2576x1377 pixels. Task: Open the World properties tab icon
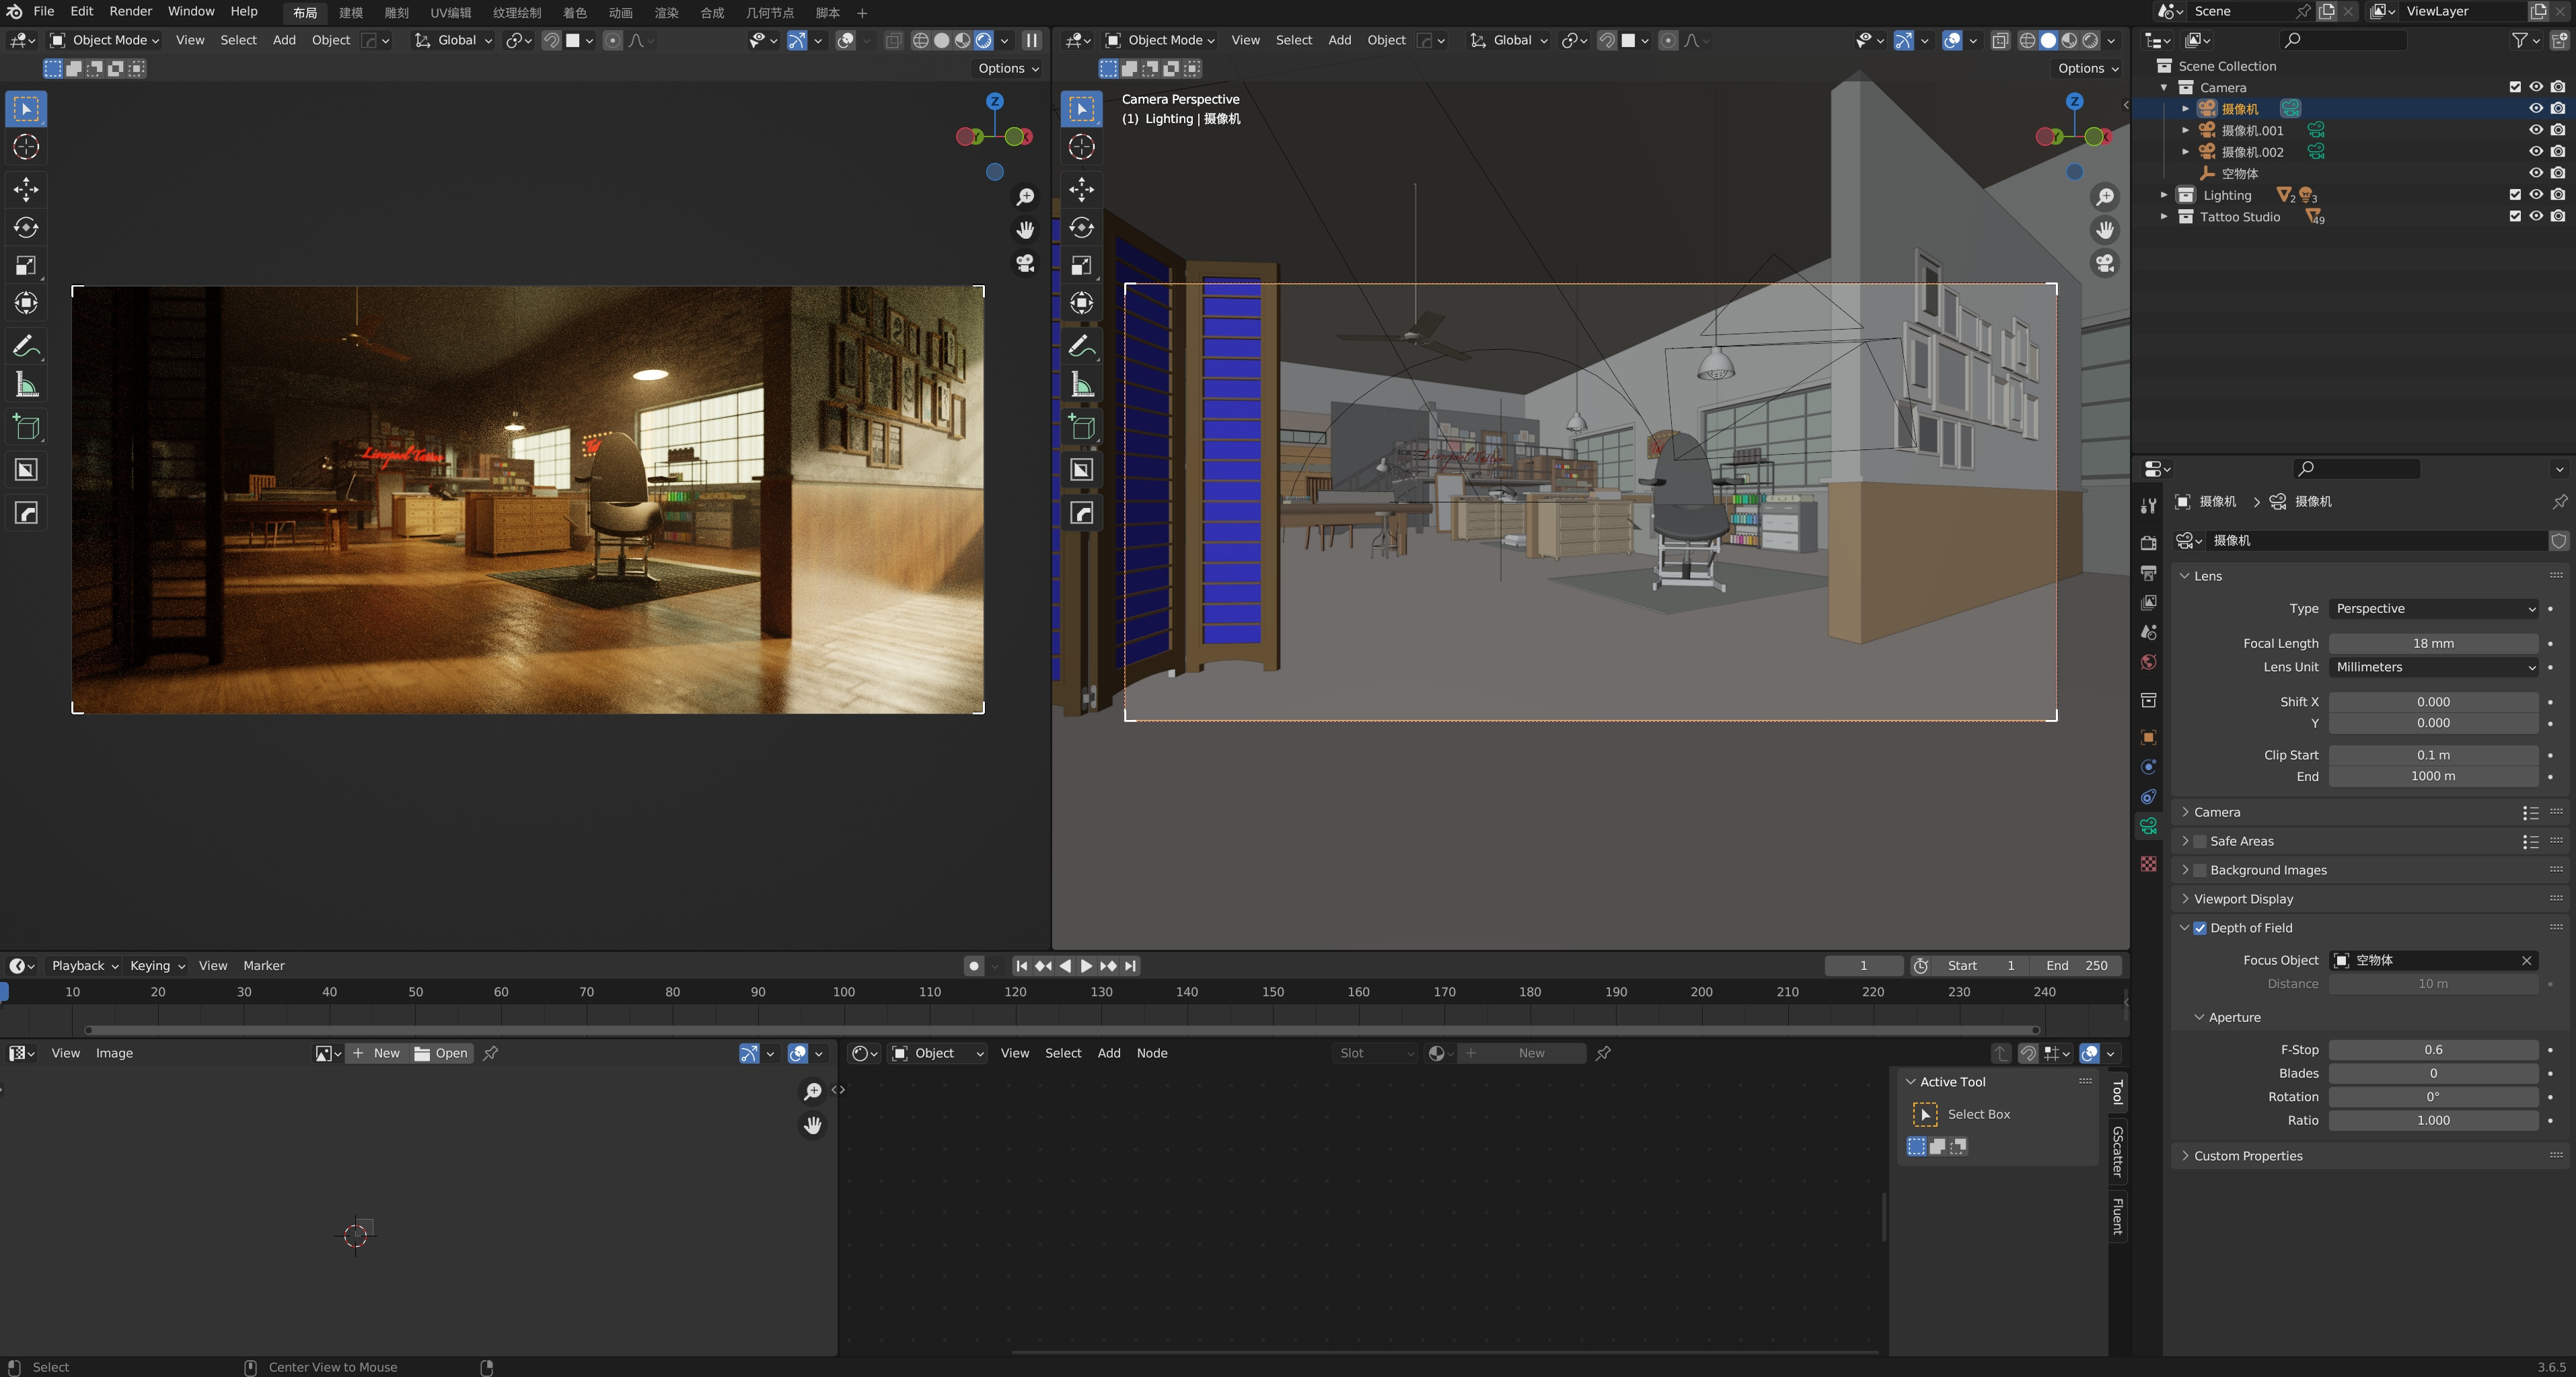click(x=2148, y=662)
